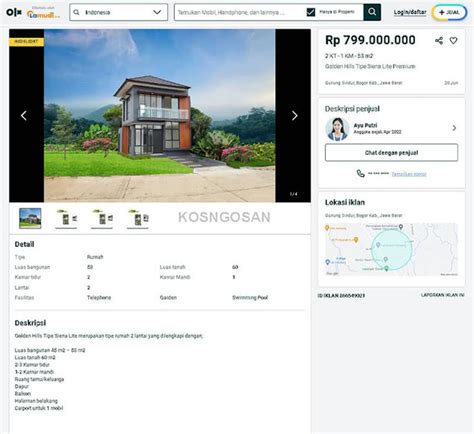The image size is (474, 434).
Task: Reveal number via Tampilkan nomor link
Action: 409,174
